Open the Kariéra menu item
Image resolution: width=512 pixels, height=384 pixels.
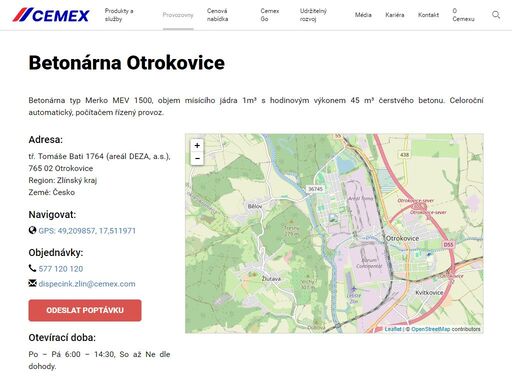click(395, 15)
